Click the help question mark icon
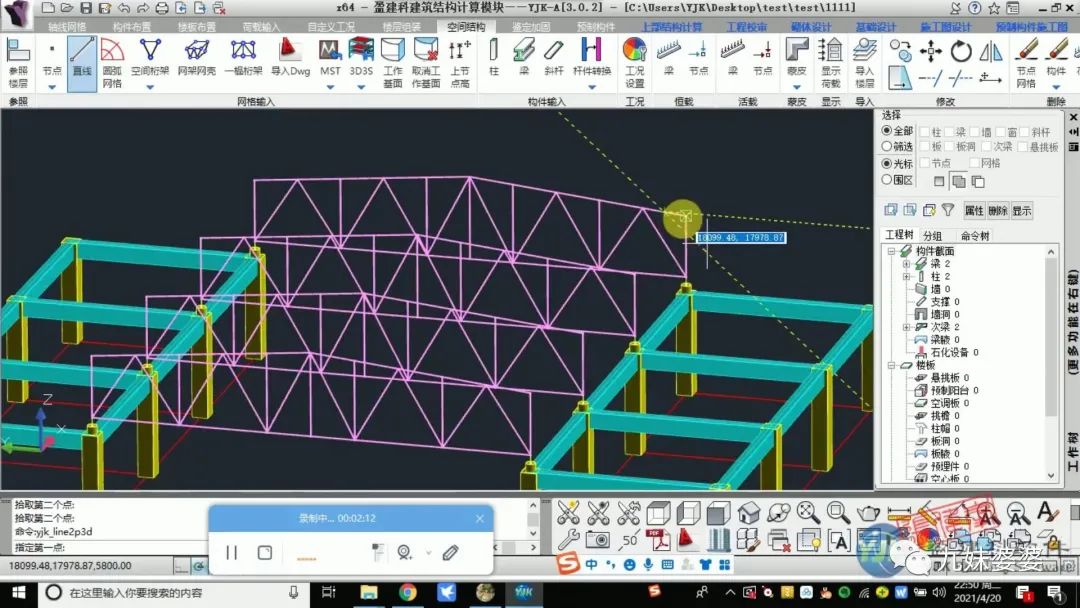 coord(974,8)
